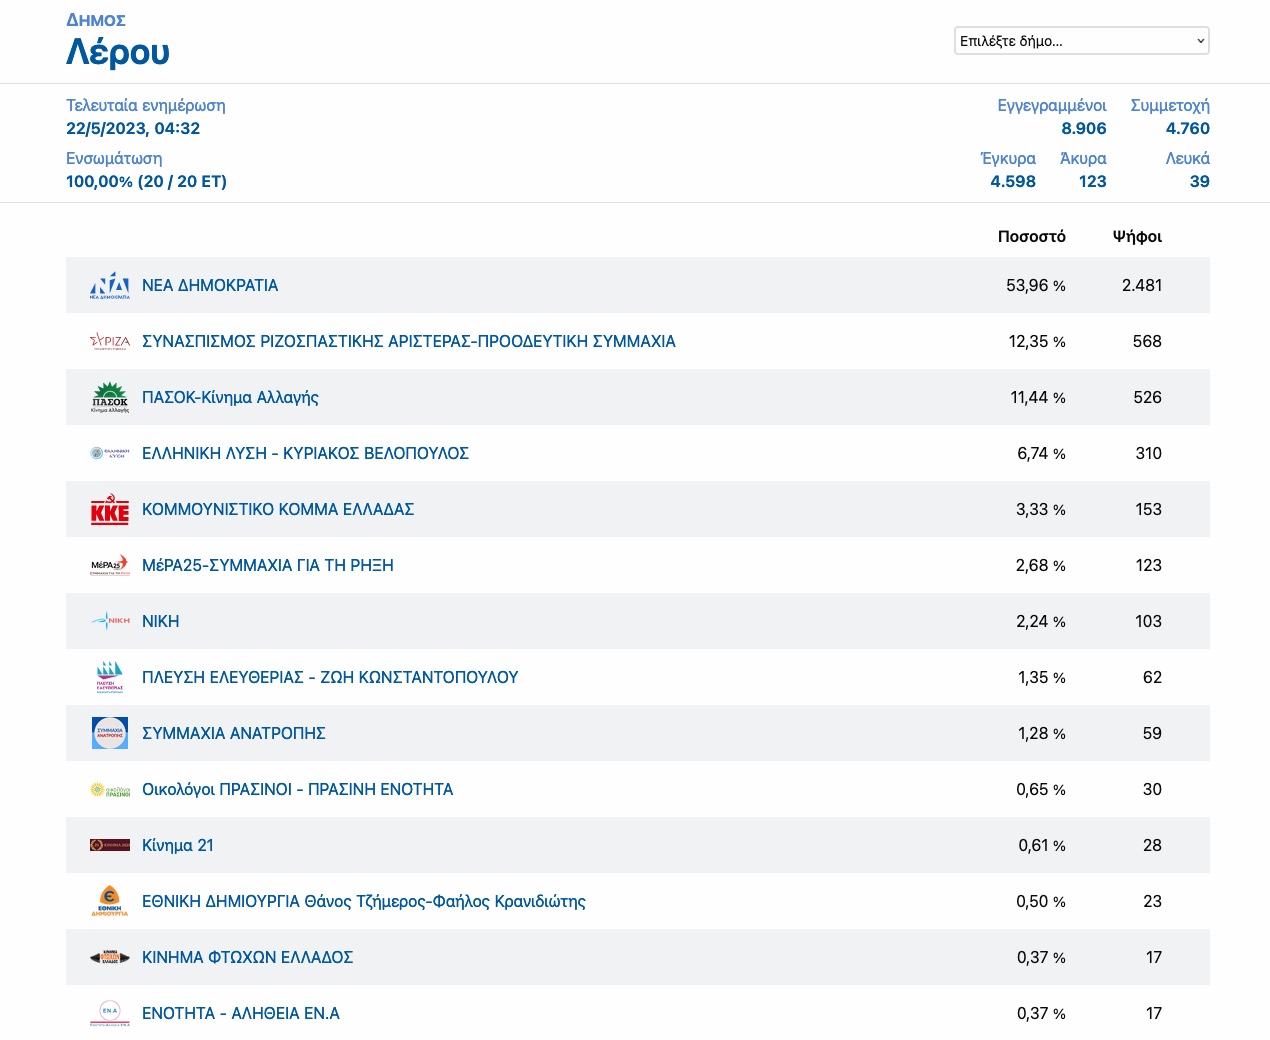Select ΚΙΝΗΜΑ ΦΤΩΧΩΝ ΕΛΛΑΔΟΣ party name
Viewport: 1270px width, 1040px height.
click(248, 957)
